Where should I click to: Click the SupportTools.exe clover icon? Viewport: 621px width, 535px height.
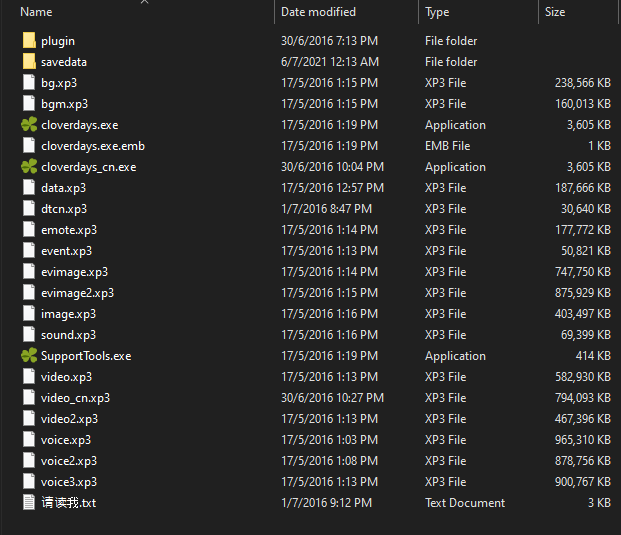pyautogui.click(x=28, y=356)
